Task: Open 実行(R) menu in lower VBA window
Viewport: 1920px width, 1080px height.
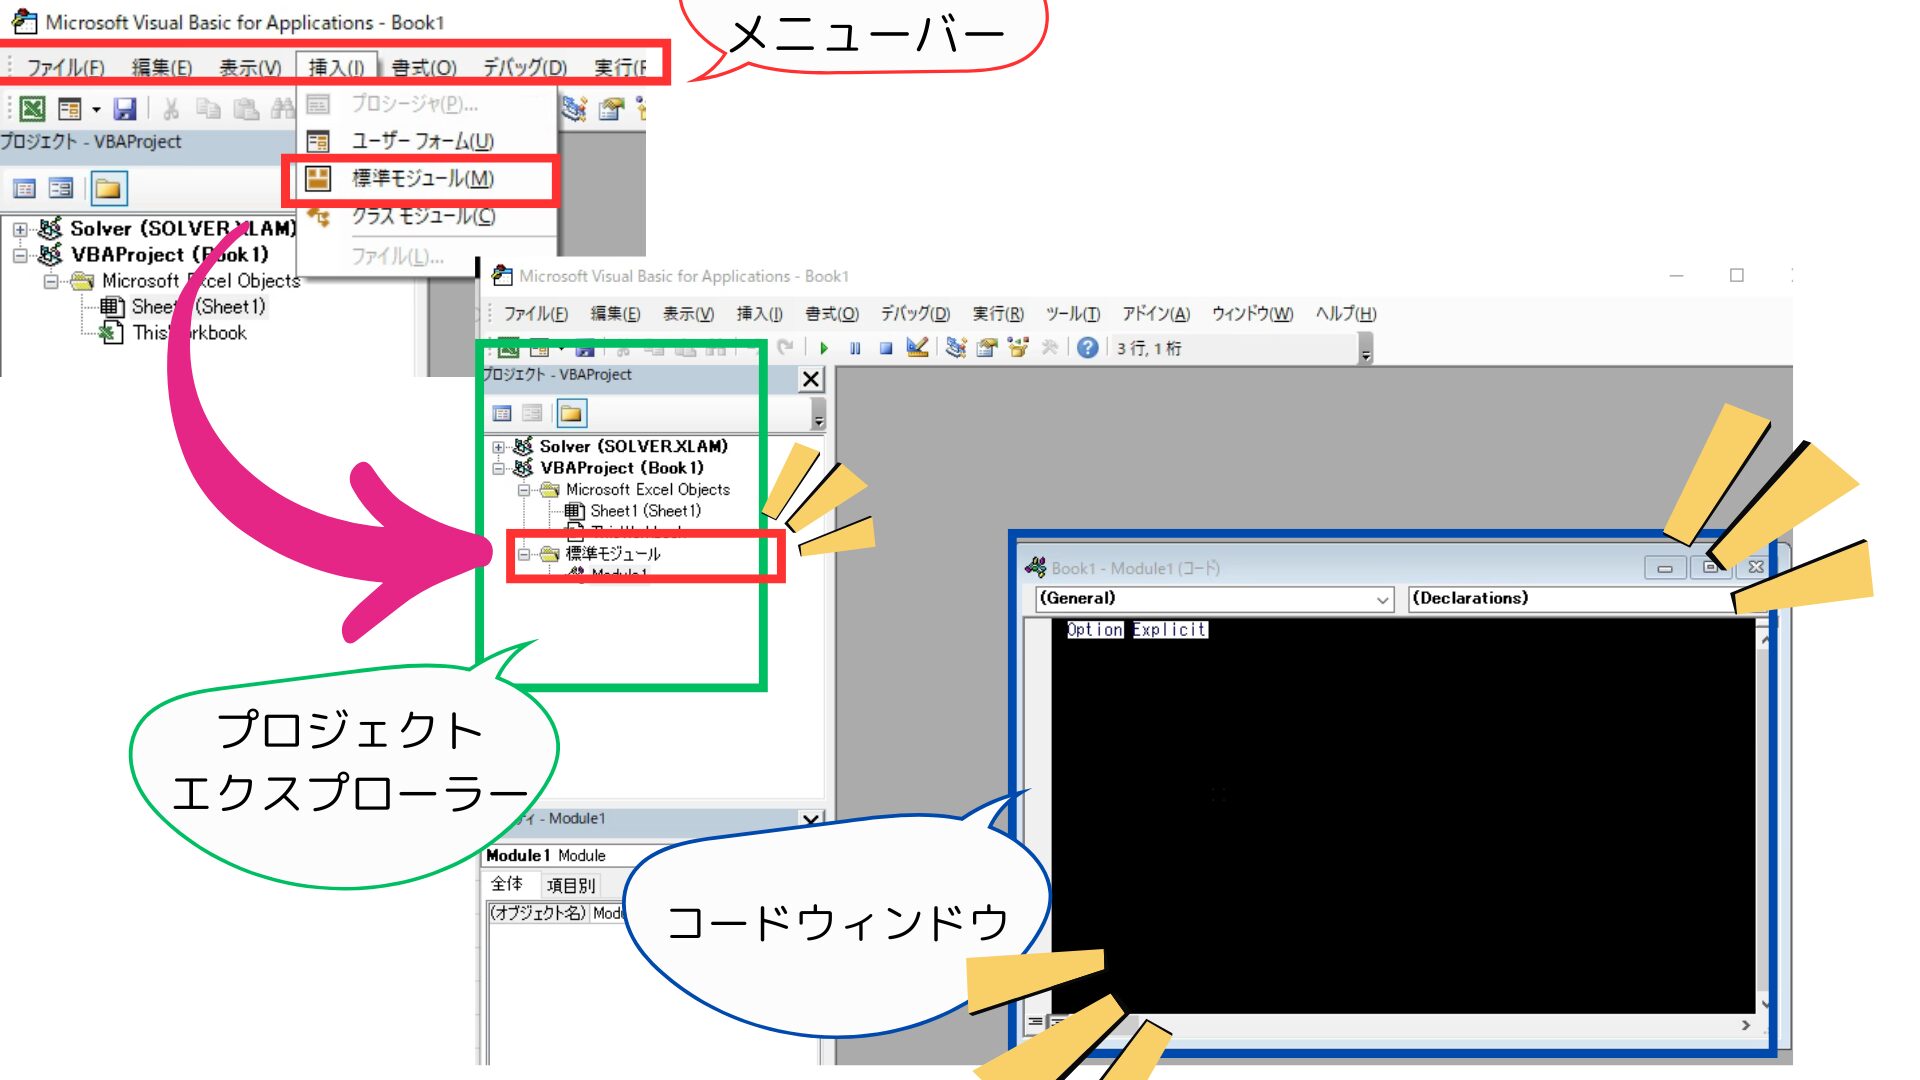Action: click(998, 314)
